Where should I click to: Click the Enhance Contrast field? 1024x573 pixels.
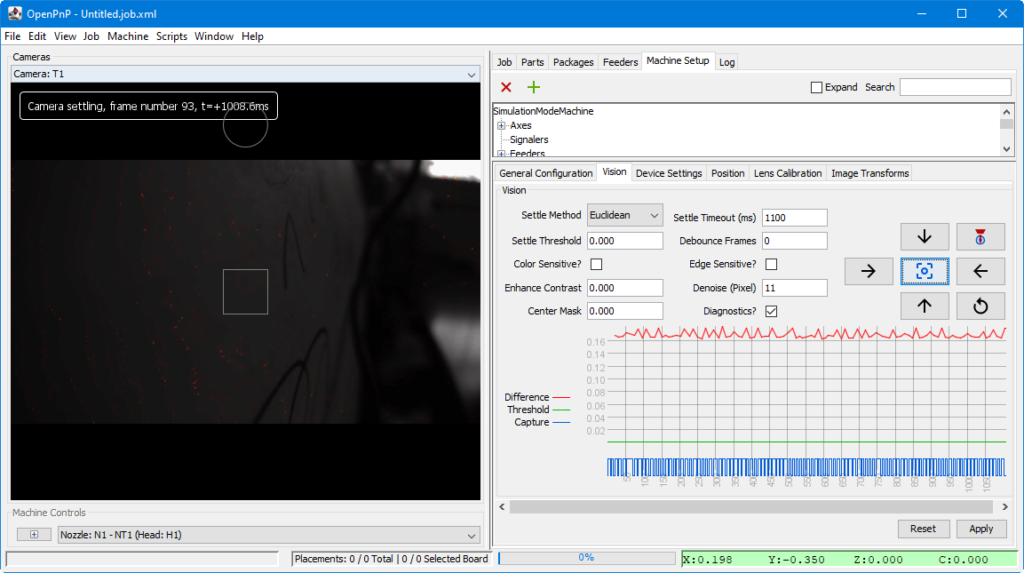pyautogui.click(x=624, y=287)
